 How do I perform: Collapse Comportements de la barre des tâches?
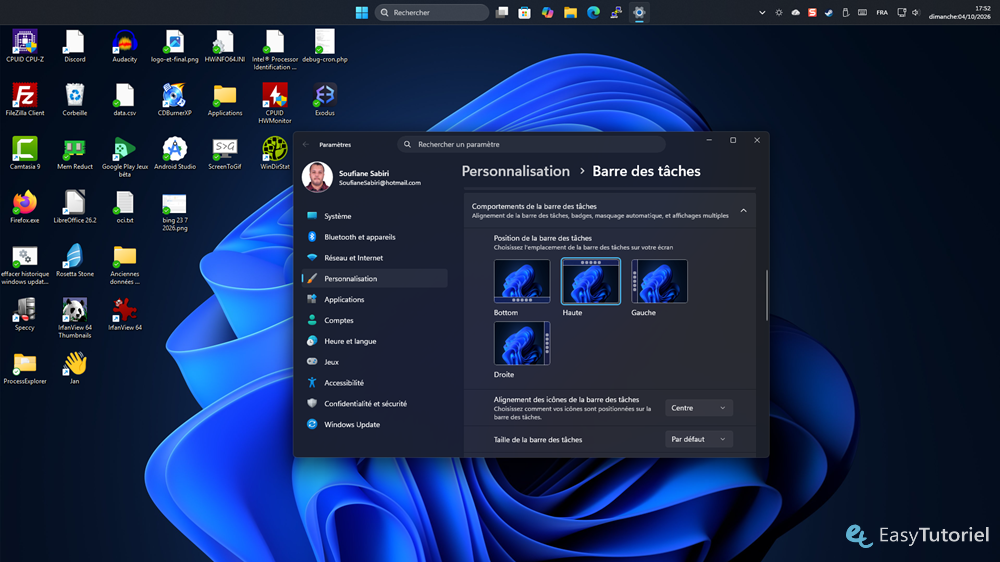(x=743, y=211)
